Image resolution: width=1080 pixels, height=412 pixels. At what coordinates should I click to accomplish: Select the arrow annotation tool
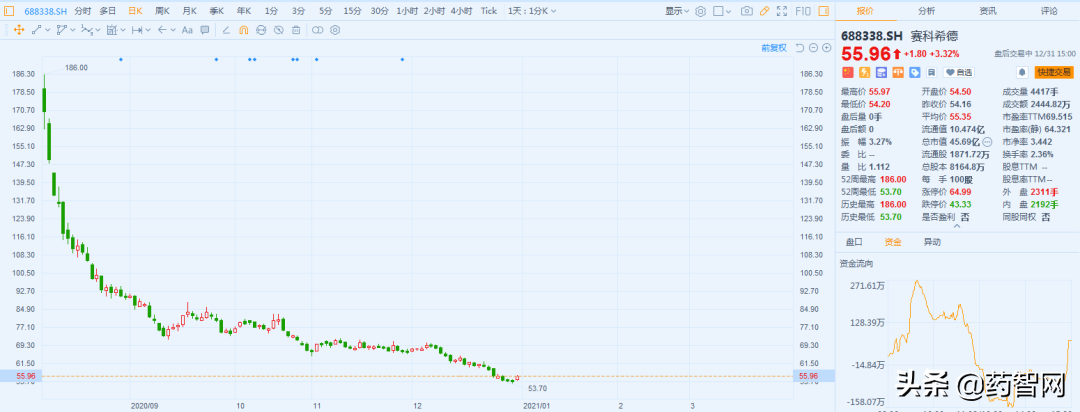(163, 30)
